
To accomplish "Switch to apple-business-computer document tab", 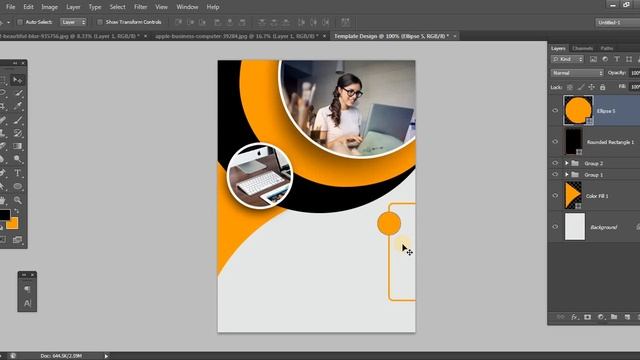I will point(236,36).
